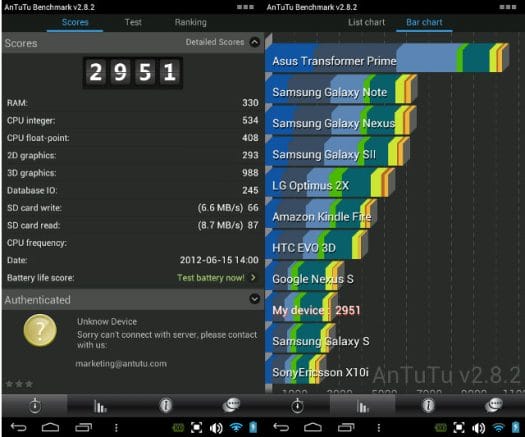Tap the CPU integer score row
Image resolution: width=525 pixels, height=437 pixels.
[133, 120]
